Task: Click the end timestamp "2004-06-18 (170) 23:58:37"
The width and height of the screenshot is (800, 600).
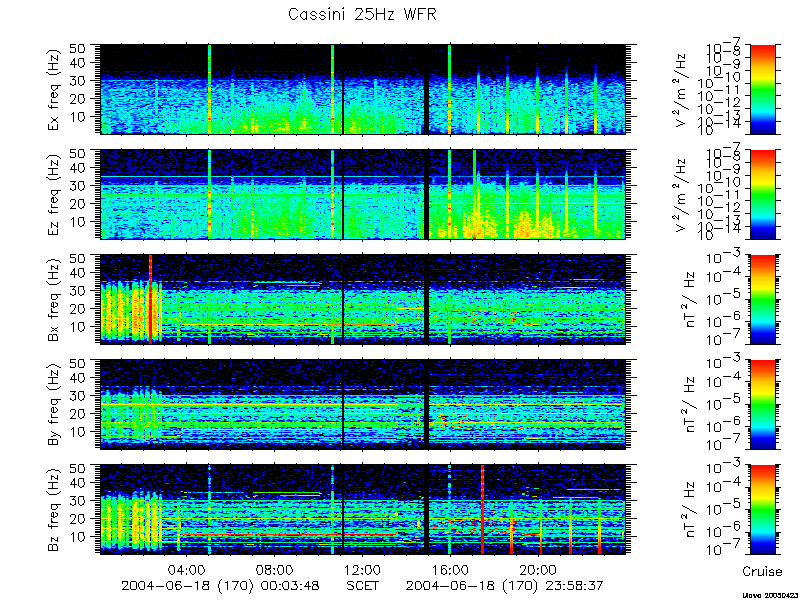Action: click(x=504, y=585)
